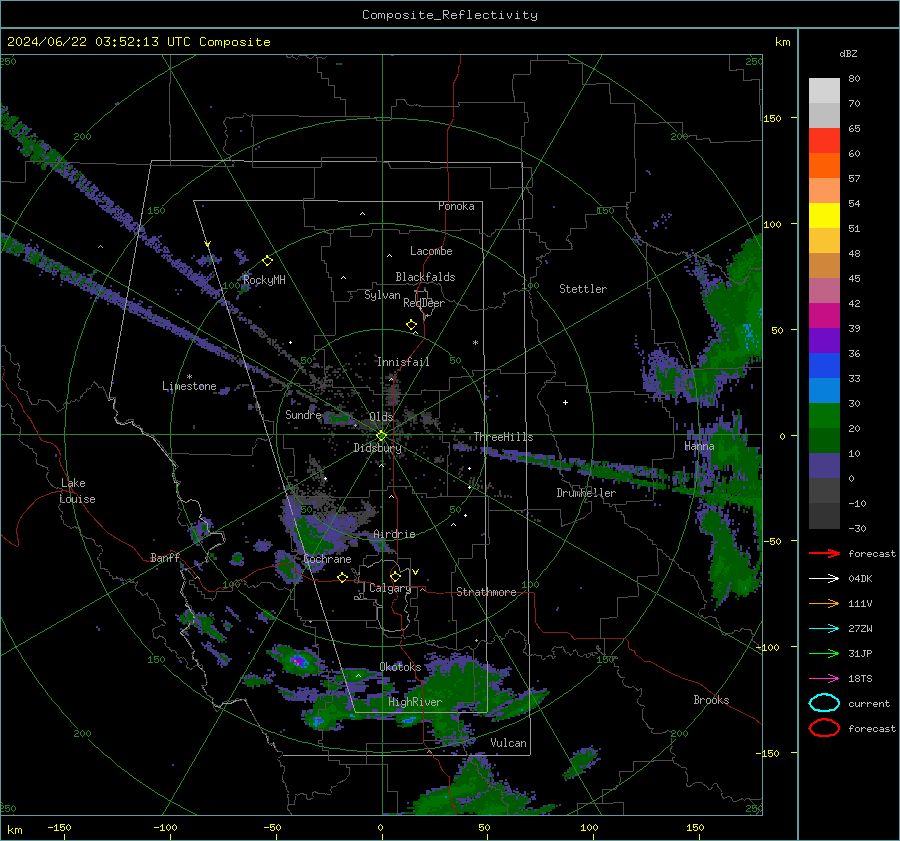Click the yellow diamond marker below Cochrane
The width and height of the screenshot is (900, 841).
click(x=342, y=577)
